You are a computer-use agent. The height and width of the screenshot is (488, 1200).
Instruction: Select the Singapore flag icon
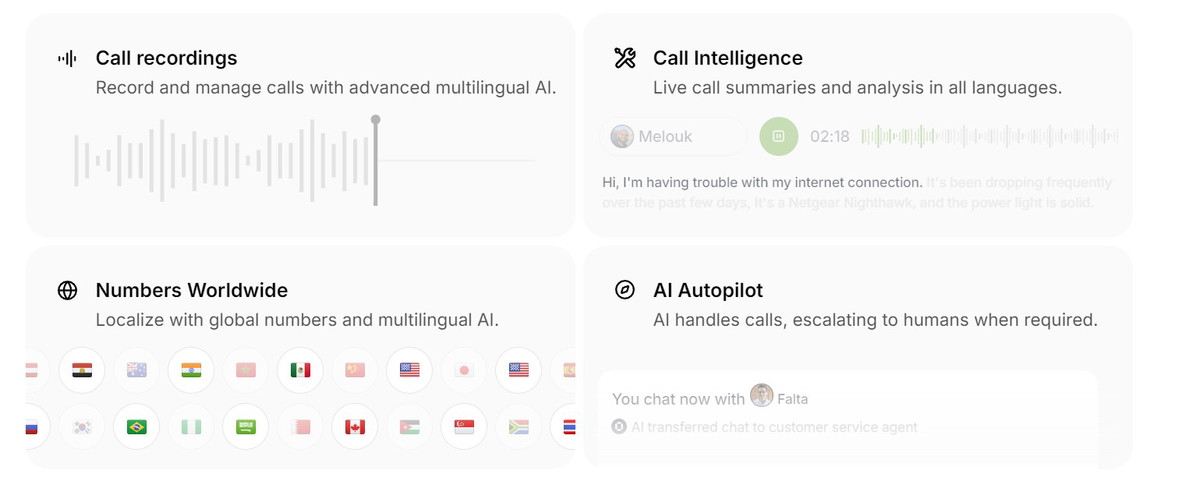[463, 427]
